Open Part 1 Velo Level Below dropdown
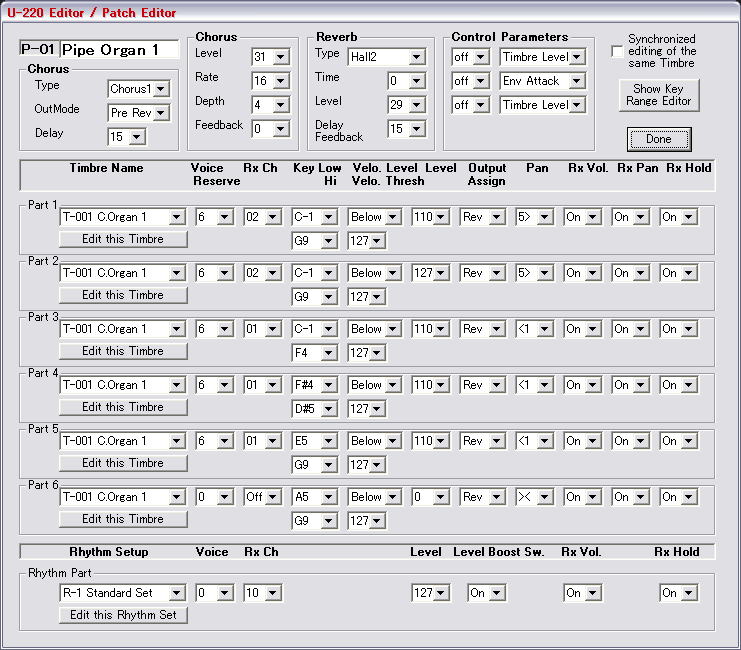 375,217
